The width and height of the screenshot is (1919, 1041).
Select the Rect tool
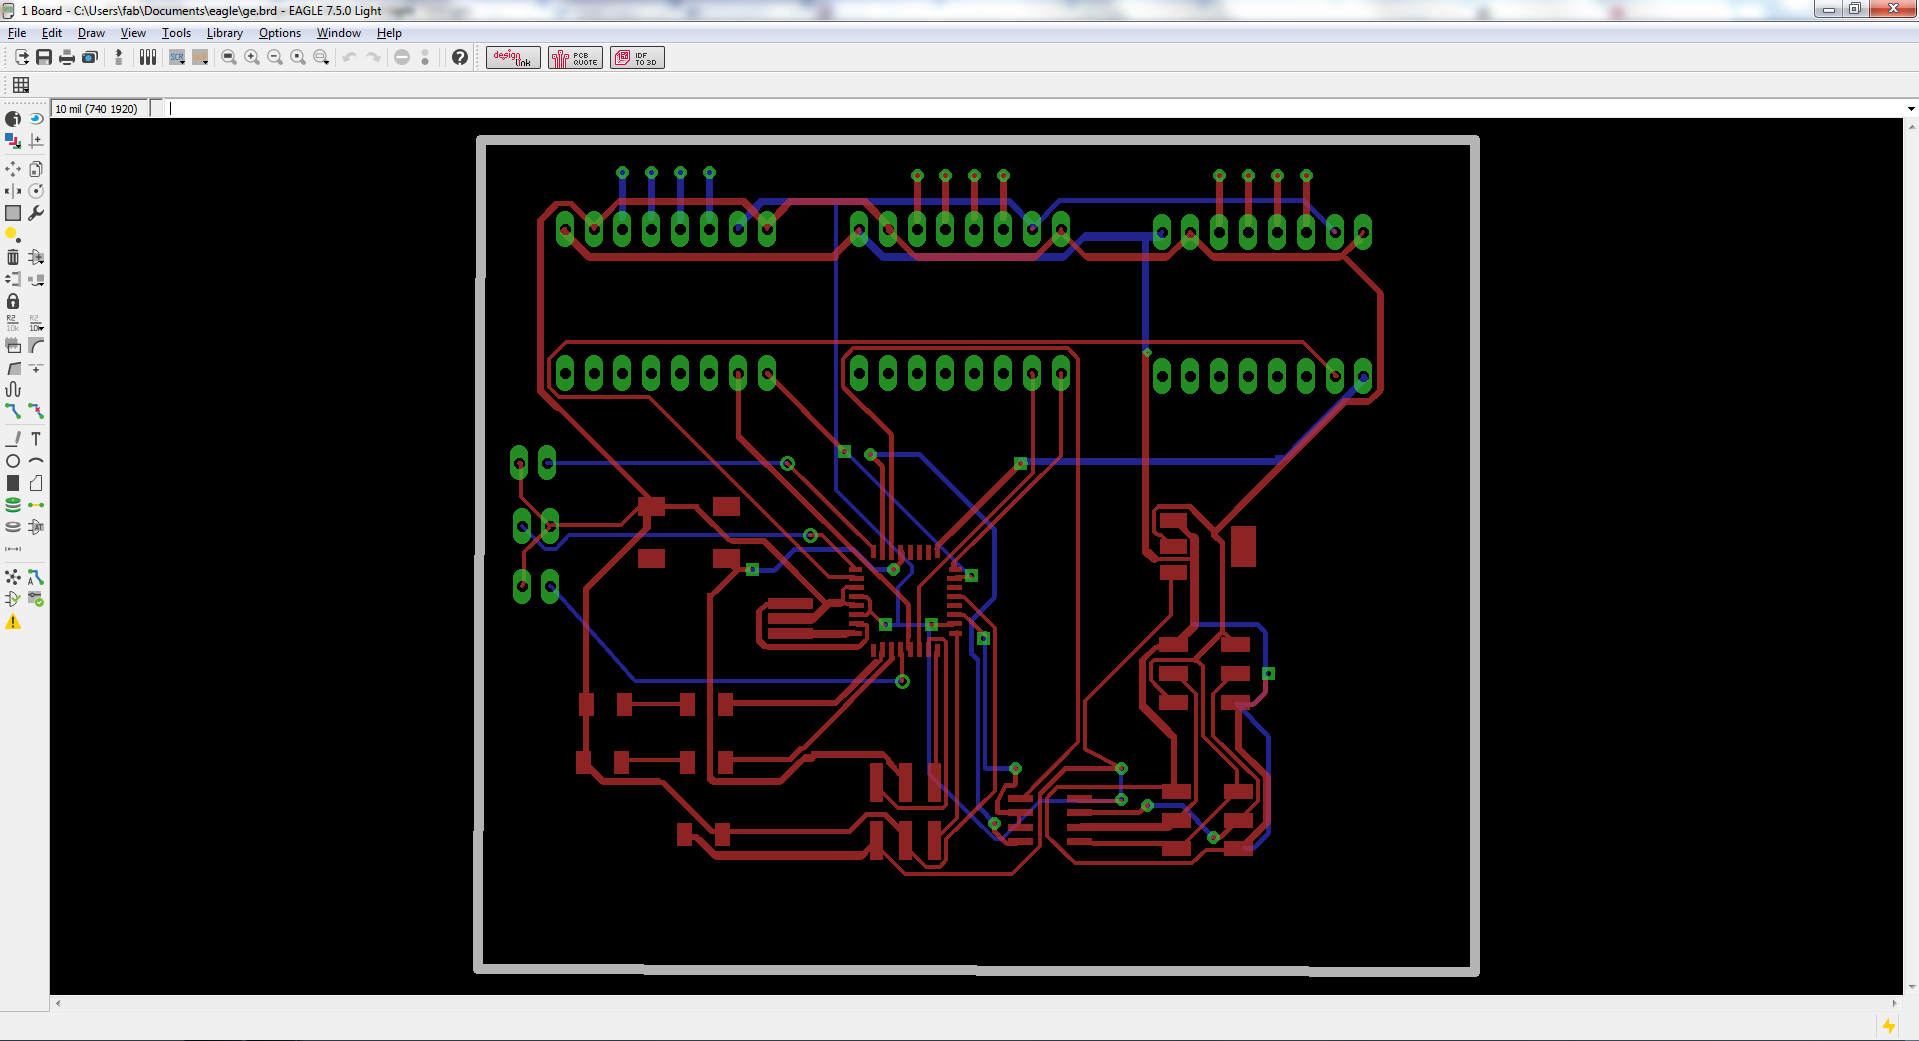point(13,483)
